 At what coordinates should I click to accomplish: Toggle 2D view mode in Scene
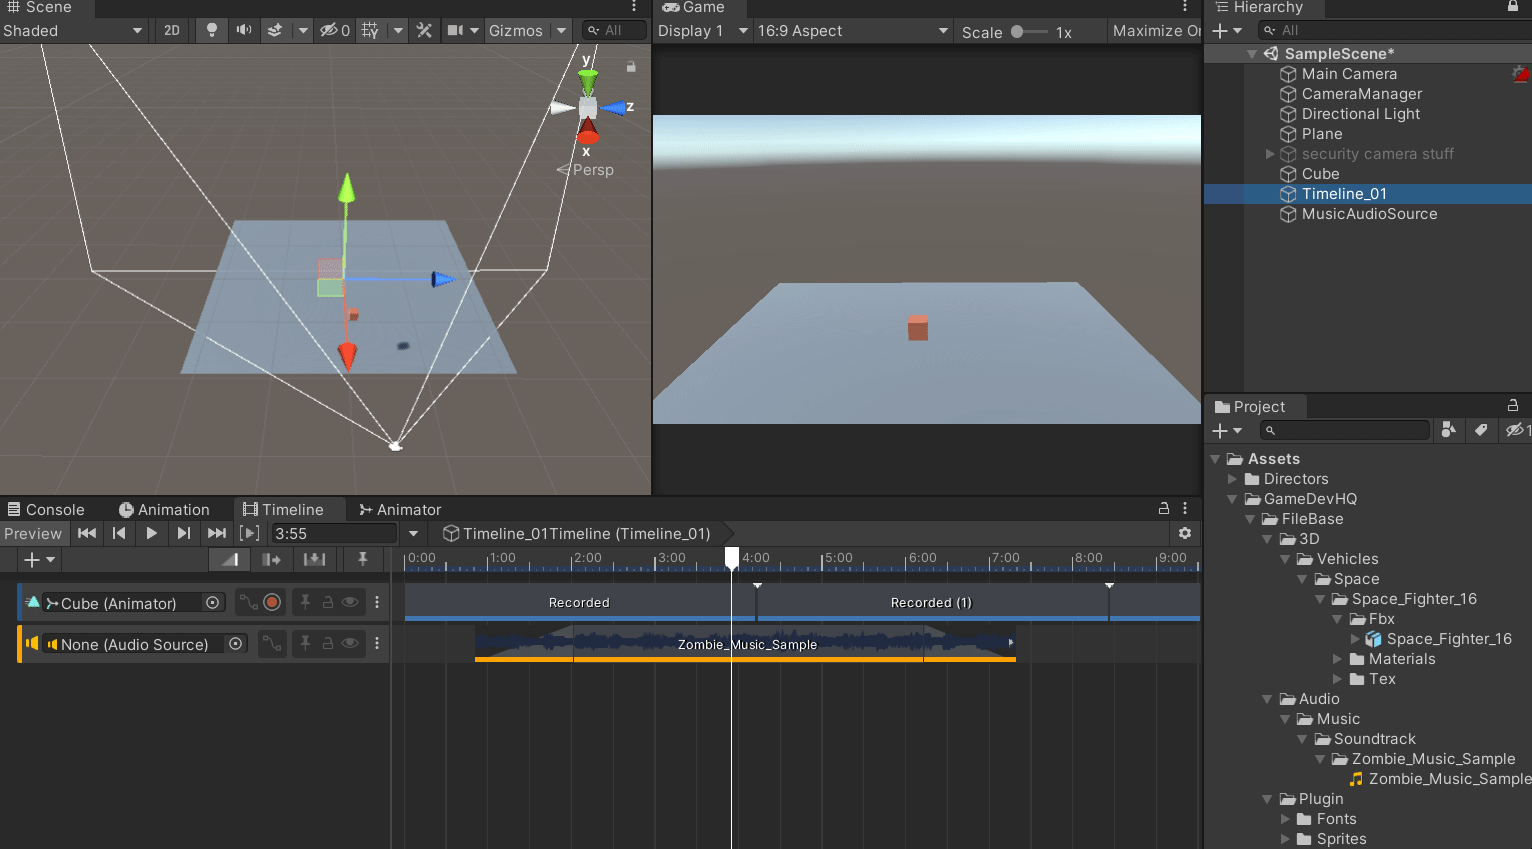(172, 30)
